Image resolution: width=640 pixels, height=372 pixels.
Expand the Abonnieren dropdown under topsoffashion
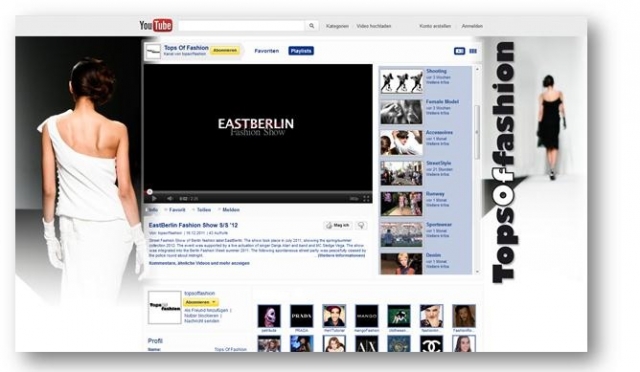coord(201,303)
